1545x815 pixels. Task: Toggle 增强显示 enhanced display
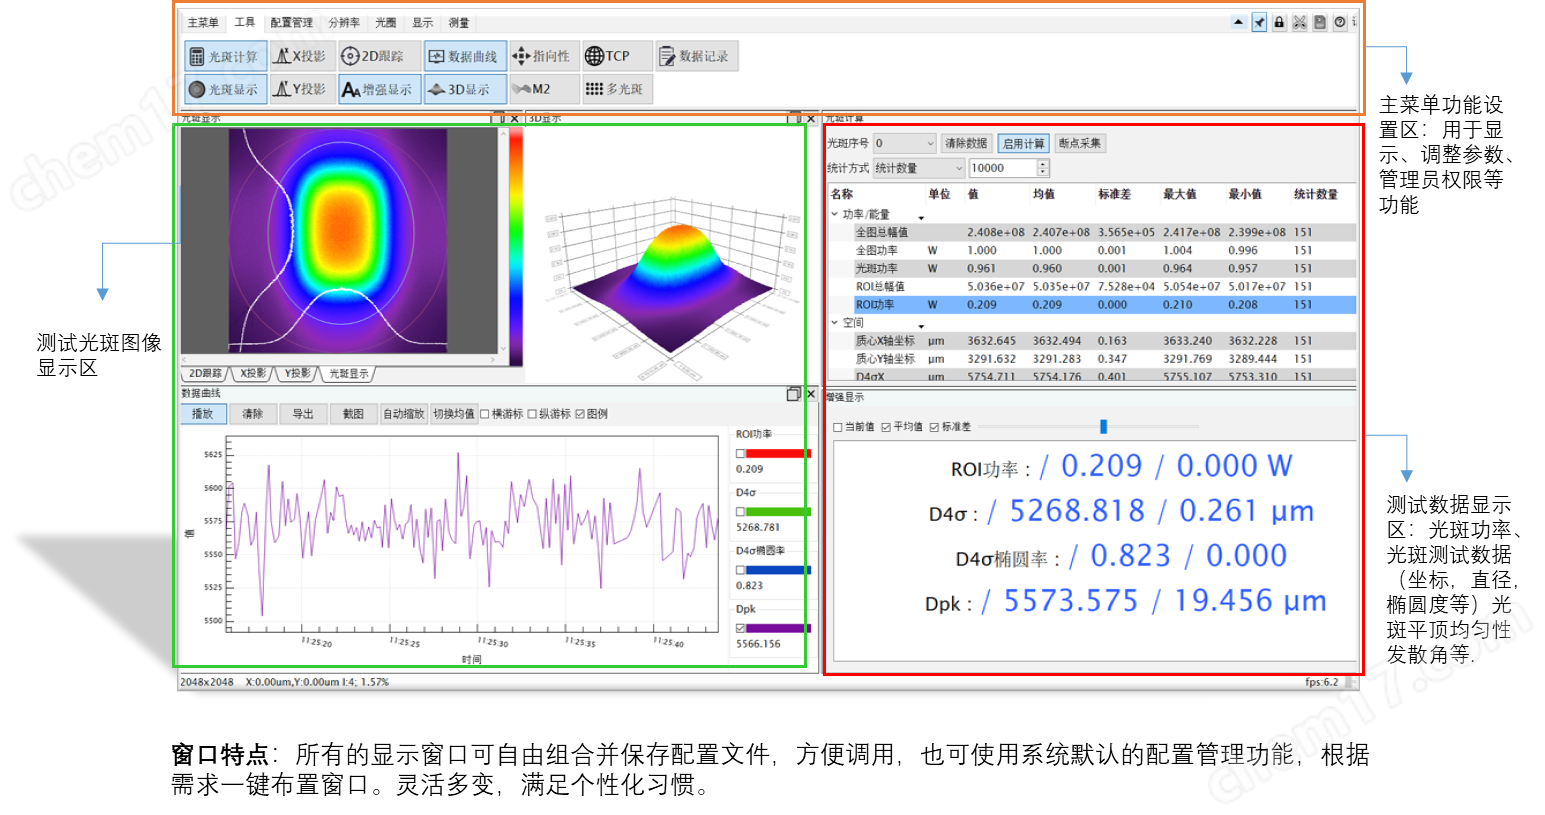click(378, 89)
